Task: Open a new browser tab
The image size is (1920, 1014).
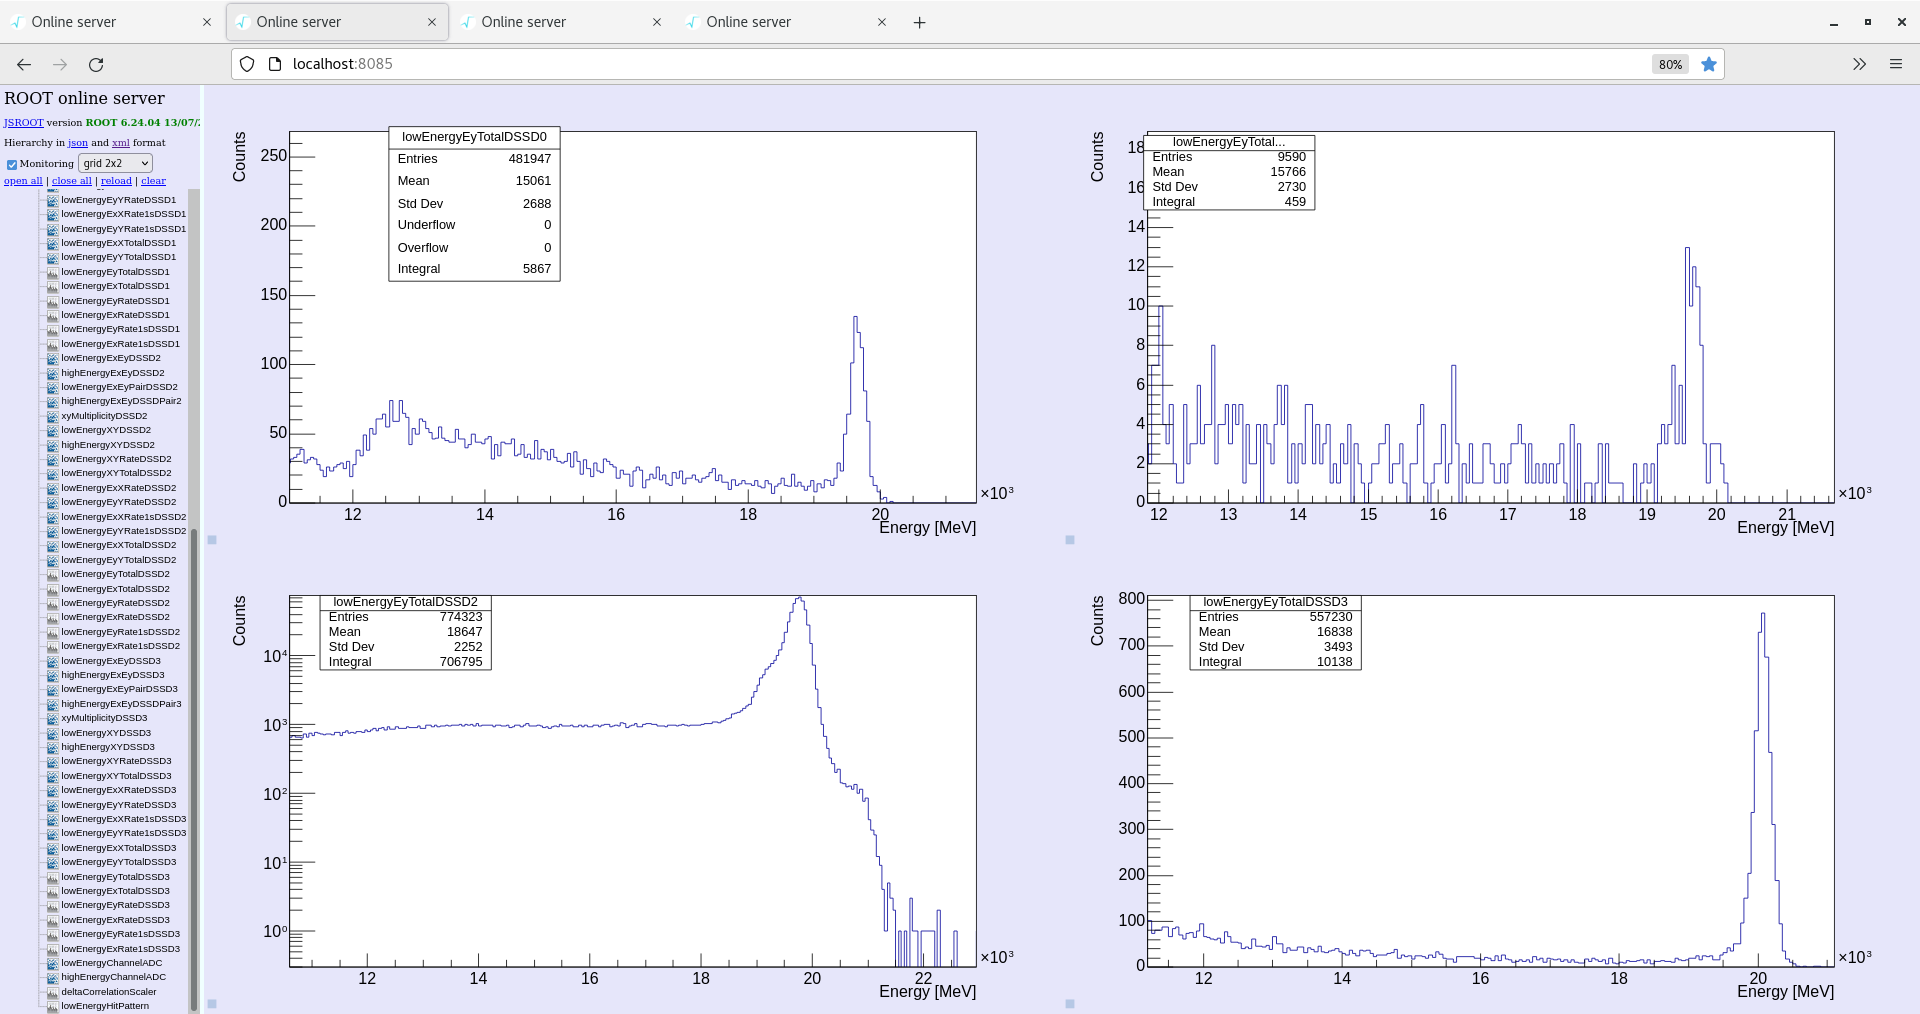Action: 919,22
